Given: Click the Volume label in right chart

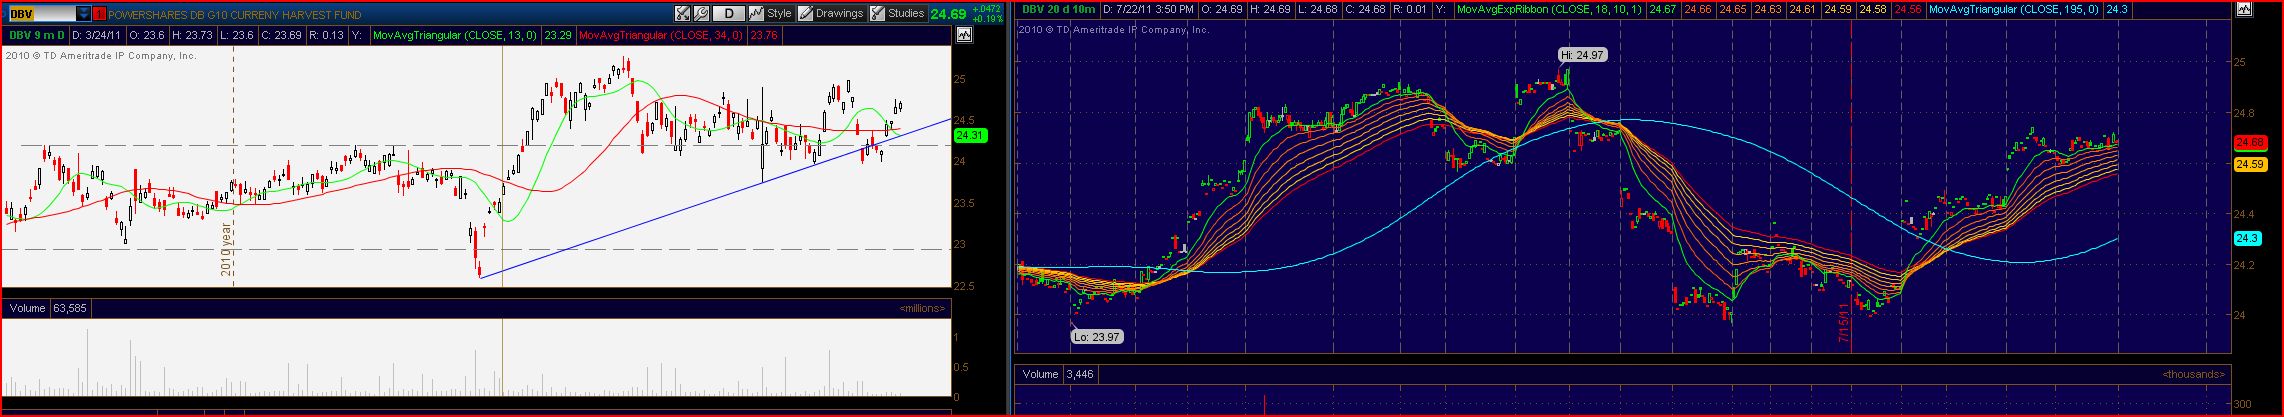Looking at the screenshot, I should [x=1040, y=374].
